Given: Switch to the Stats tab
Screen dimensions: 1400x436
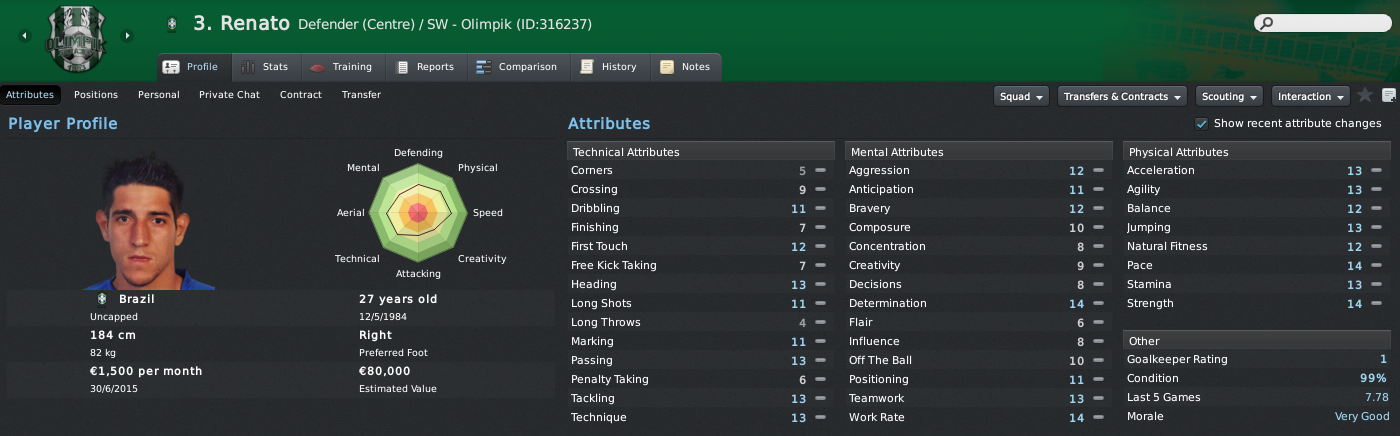Looking at the screenshot, I should (x=265, y=67).
